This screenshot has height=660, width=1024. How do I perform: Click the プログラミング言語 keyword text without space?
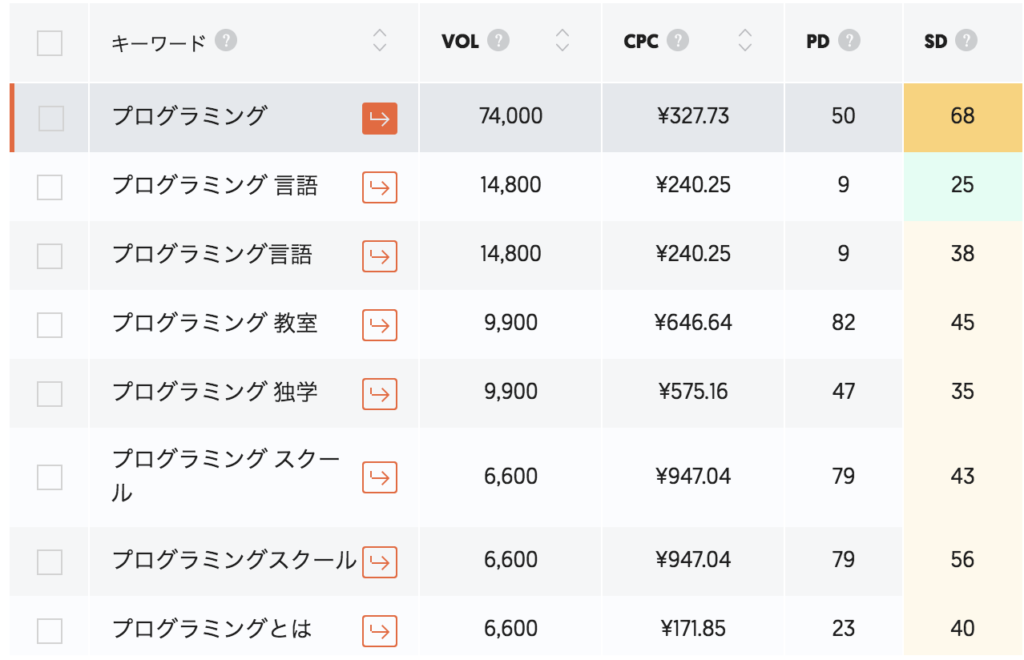tap(212, 255)
